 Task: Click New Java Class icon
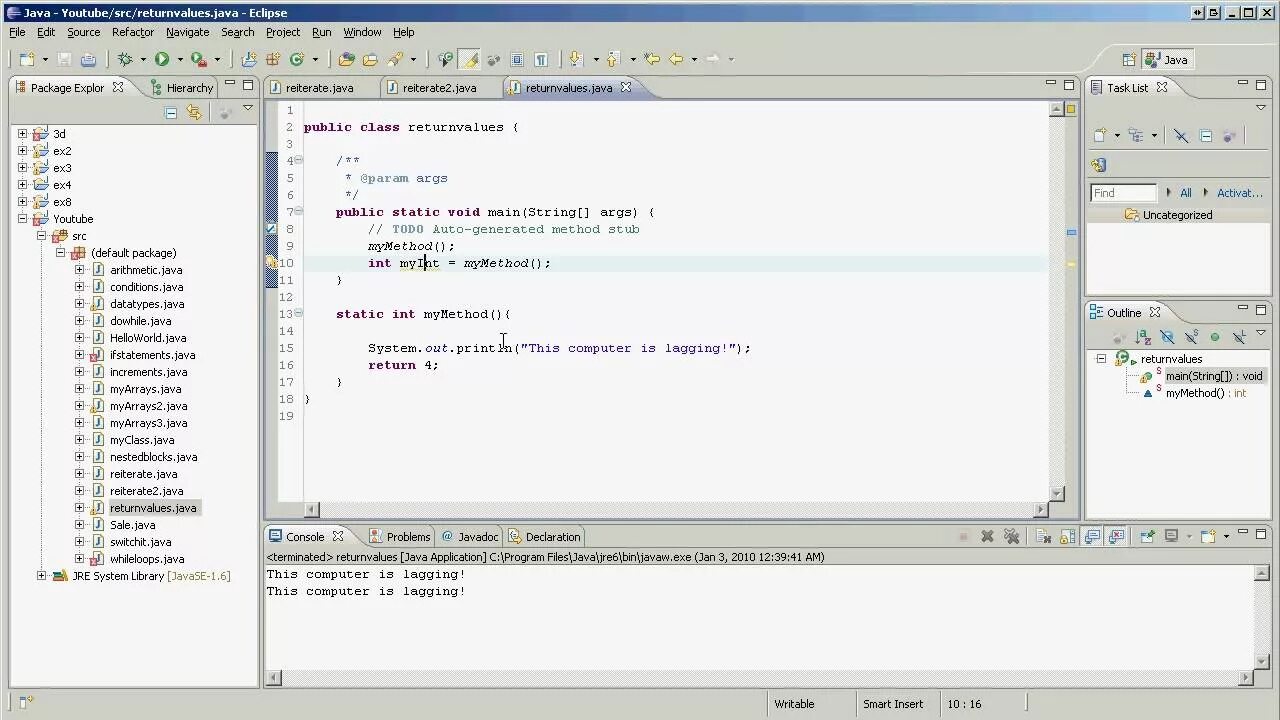[297, 60]
